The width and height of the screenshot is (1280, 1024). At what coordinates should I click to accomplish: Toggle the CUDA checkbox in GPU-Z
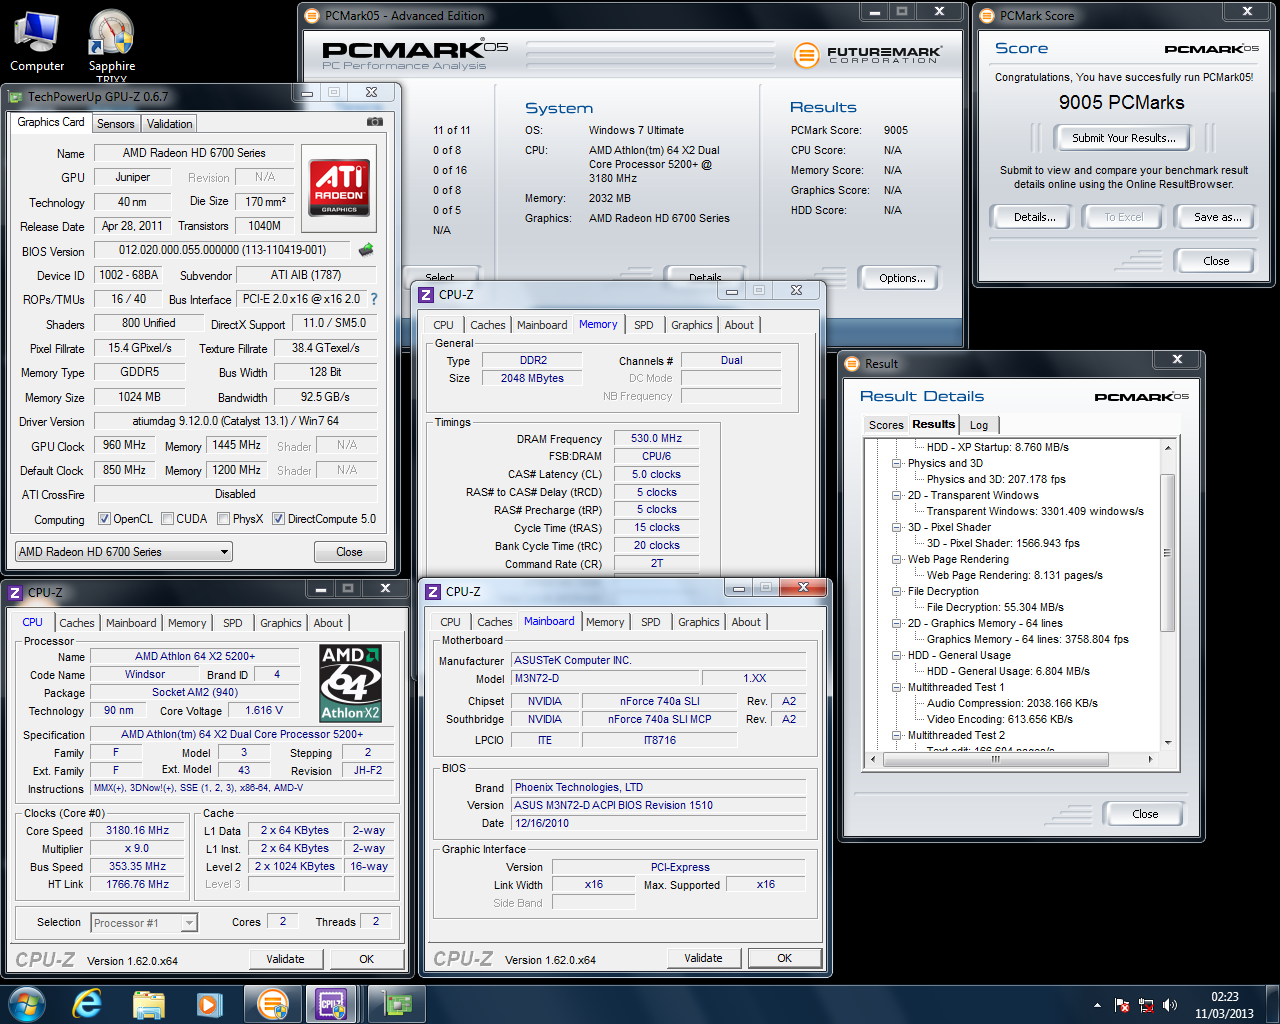(167, 519)
